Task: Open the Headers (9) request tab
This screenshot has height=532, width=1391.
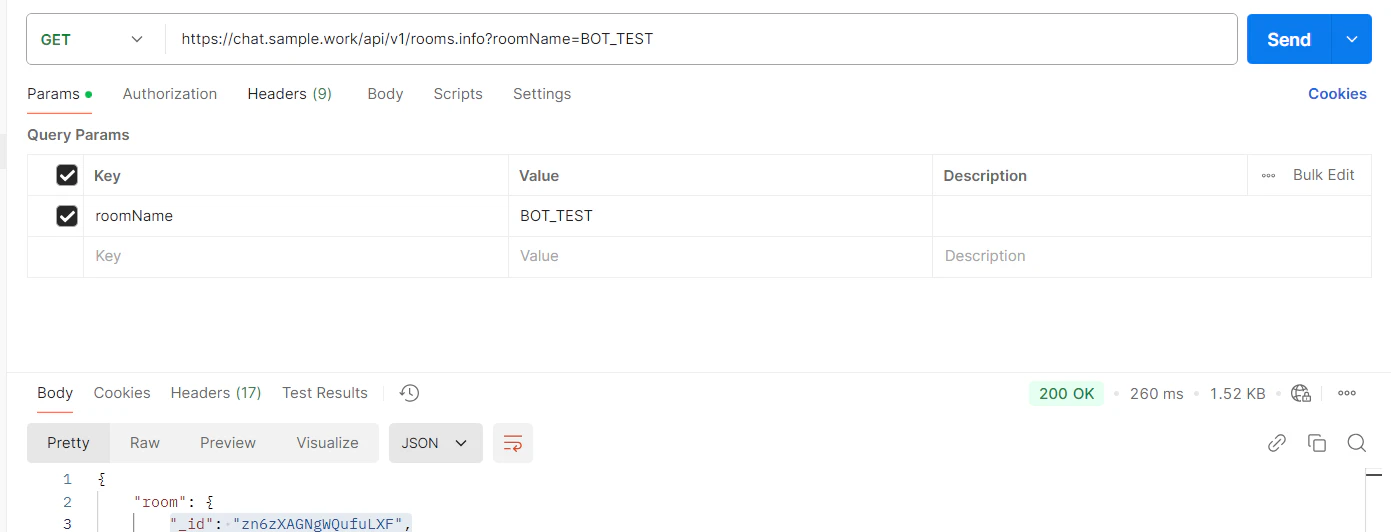Action: click(290, 94)
